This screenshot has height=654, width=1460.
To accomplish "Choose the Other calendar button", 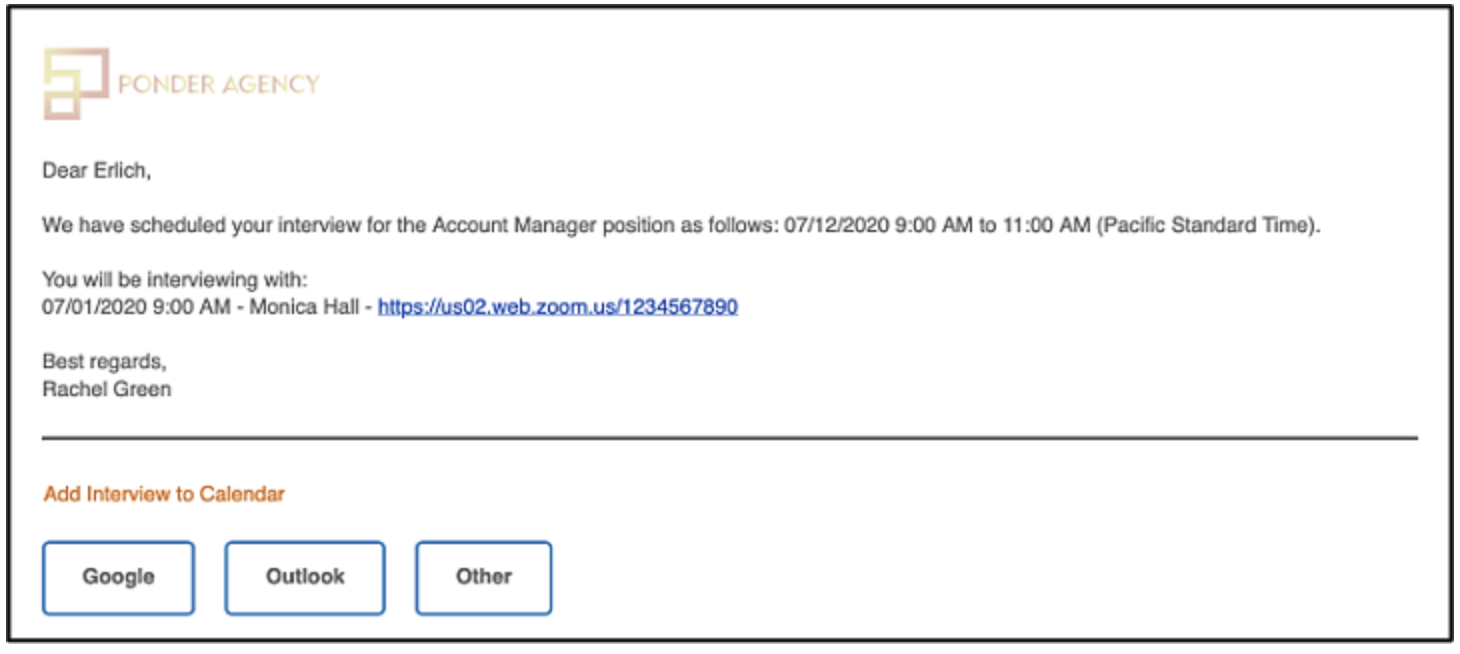I will point(484,577).
